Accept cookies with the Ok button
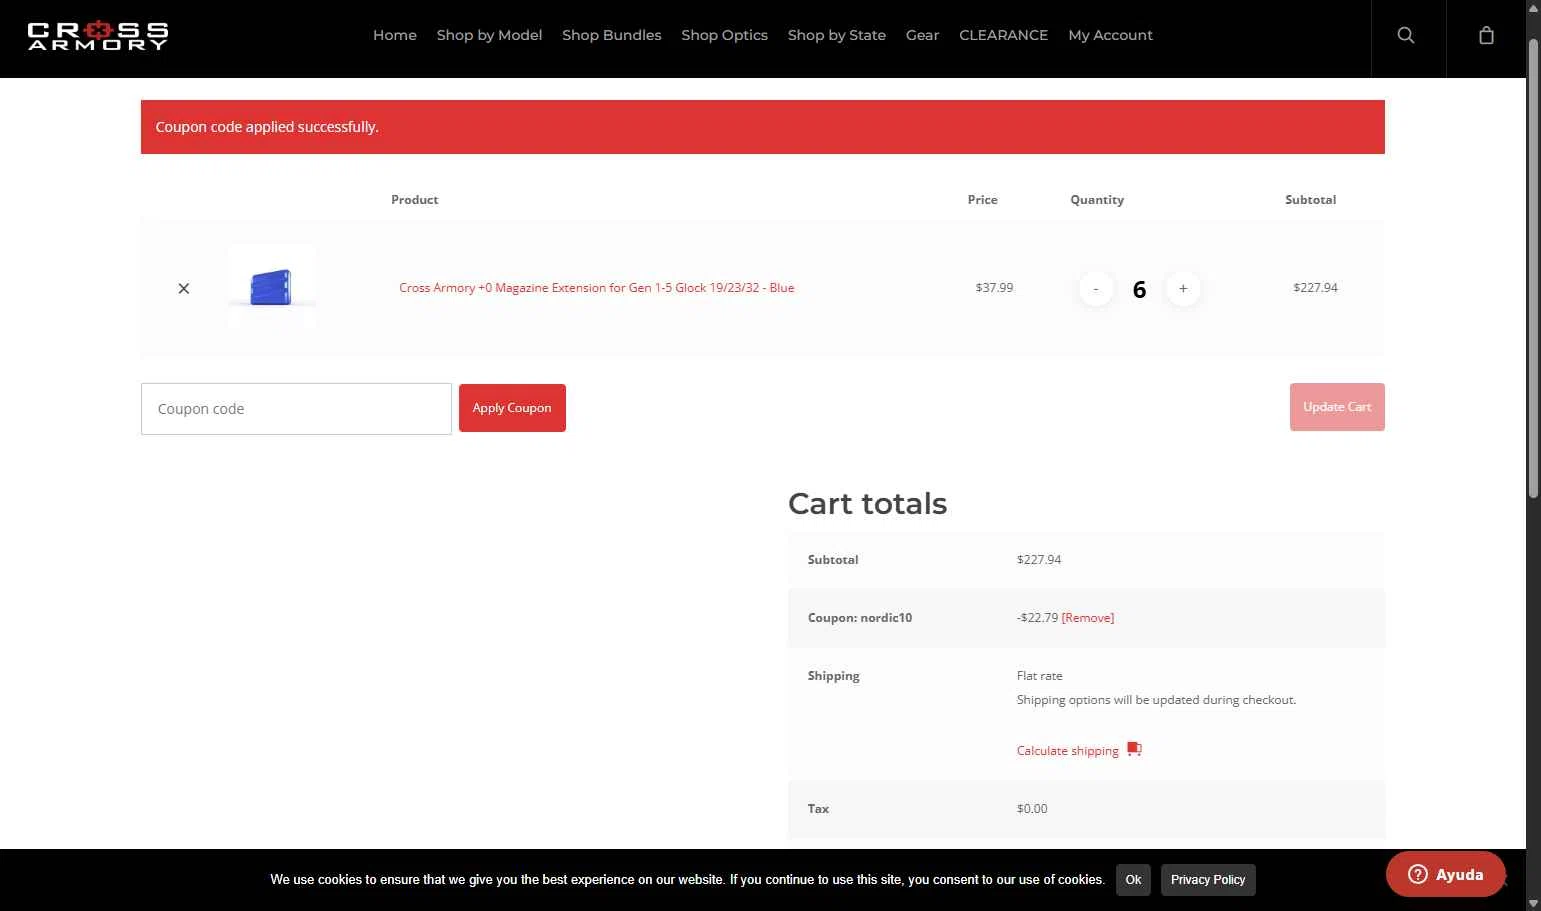Image resolution: width=1541 pixels, height=911 pixels. tap(1133, 880)
